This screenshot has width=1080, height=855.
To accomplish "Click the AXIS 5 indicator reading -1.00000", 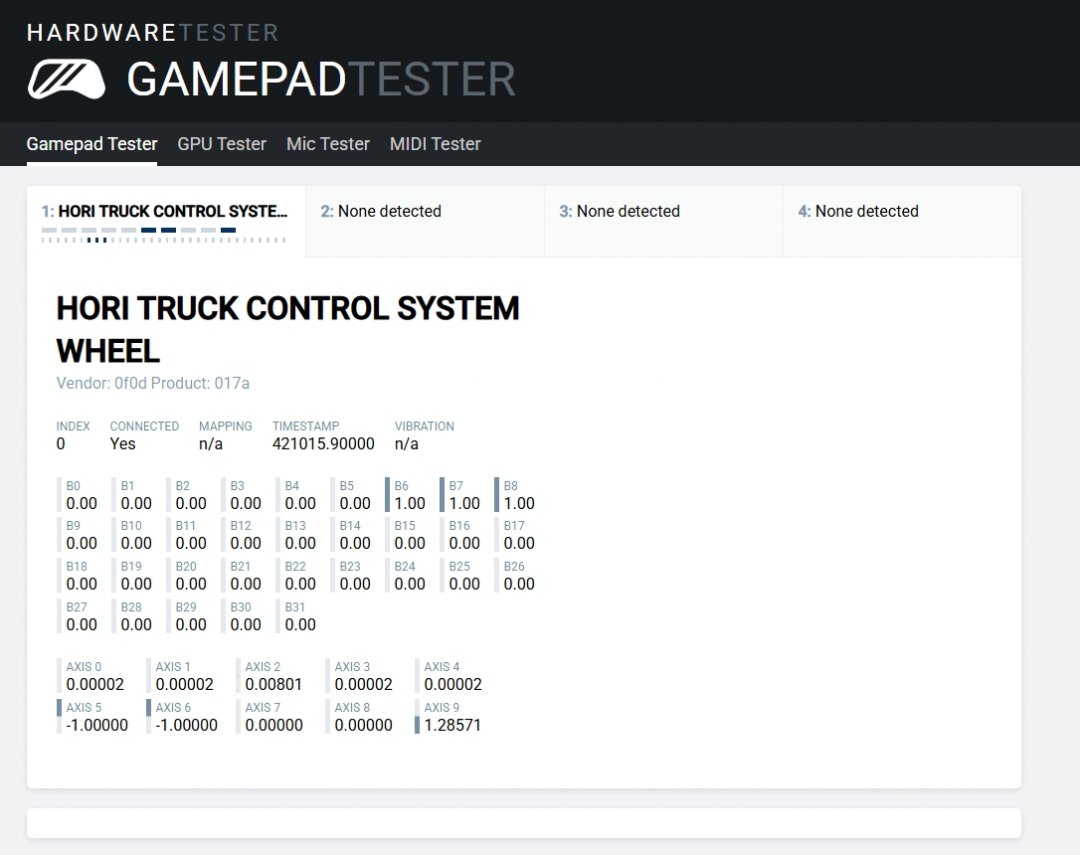I will coord(95,716).
